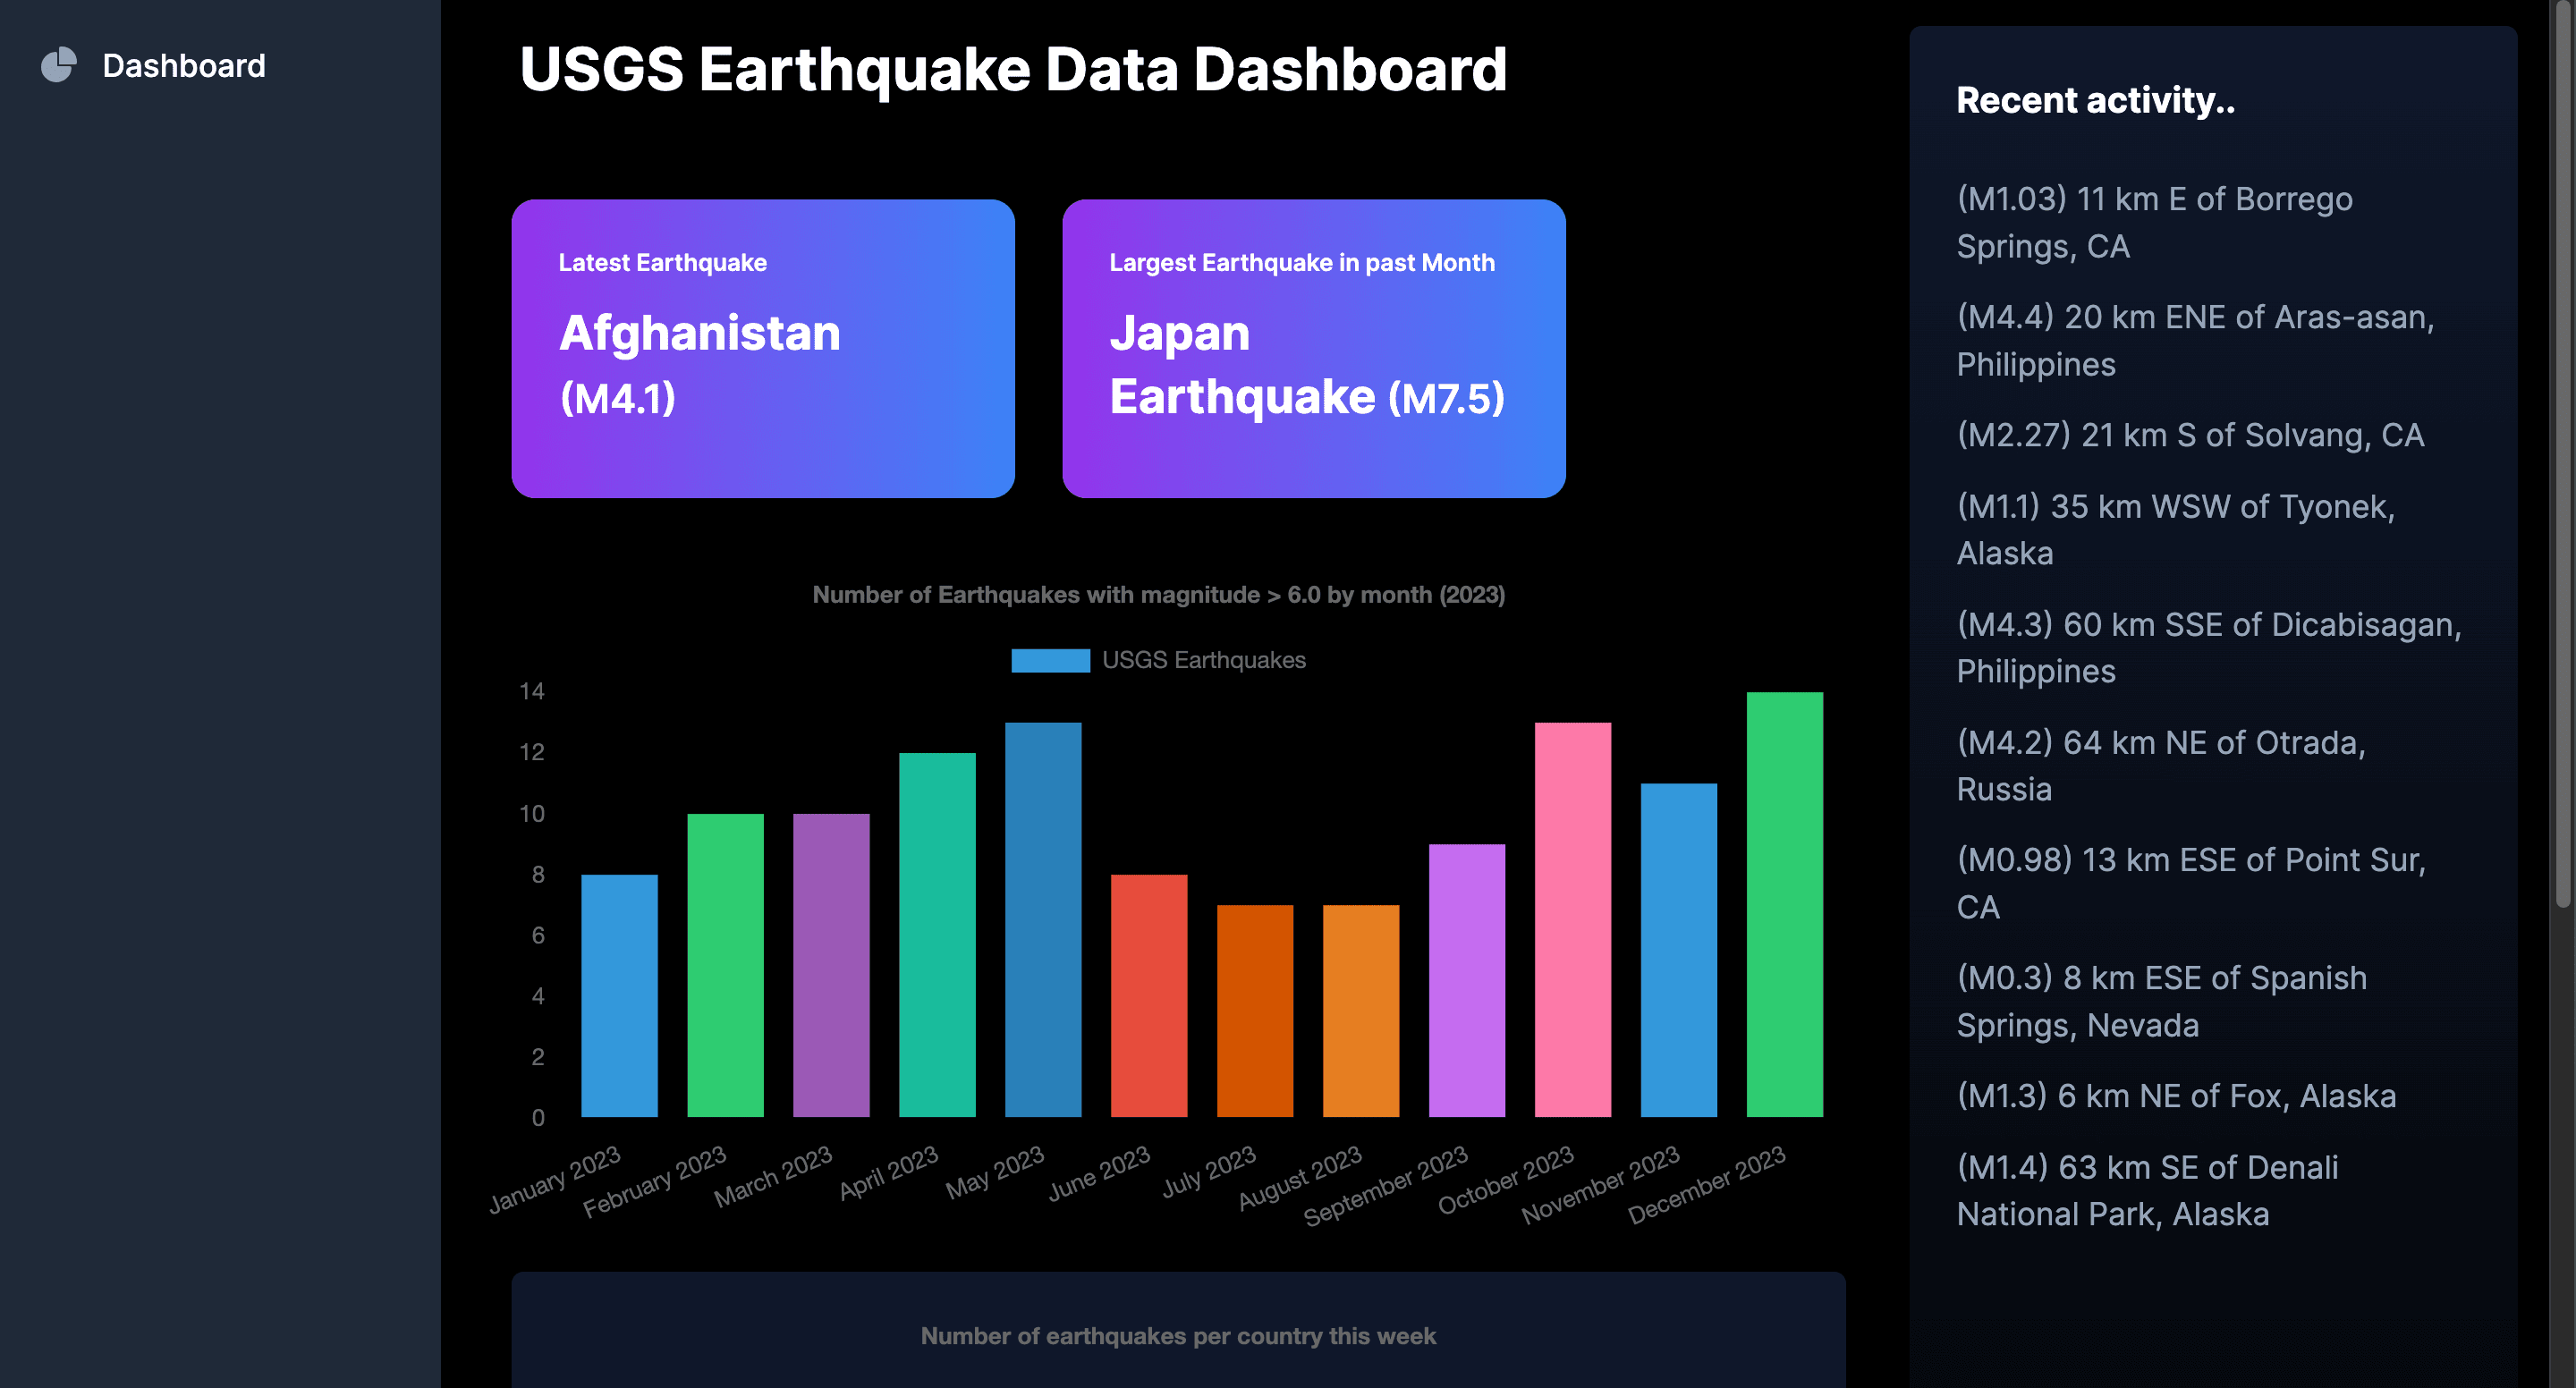This screenshot has height=1388, width=2576.
Task: Click the December 2023 axis label
Action: [x=1707, y=1184]
